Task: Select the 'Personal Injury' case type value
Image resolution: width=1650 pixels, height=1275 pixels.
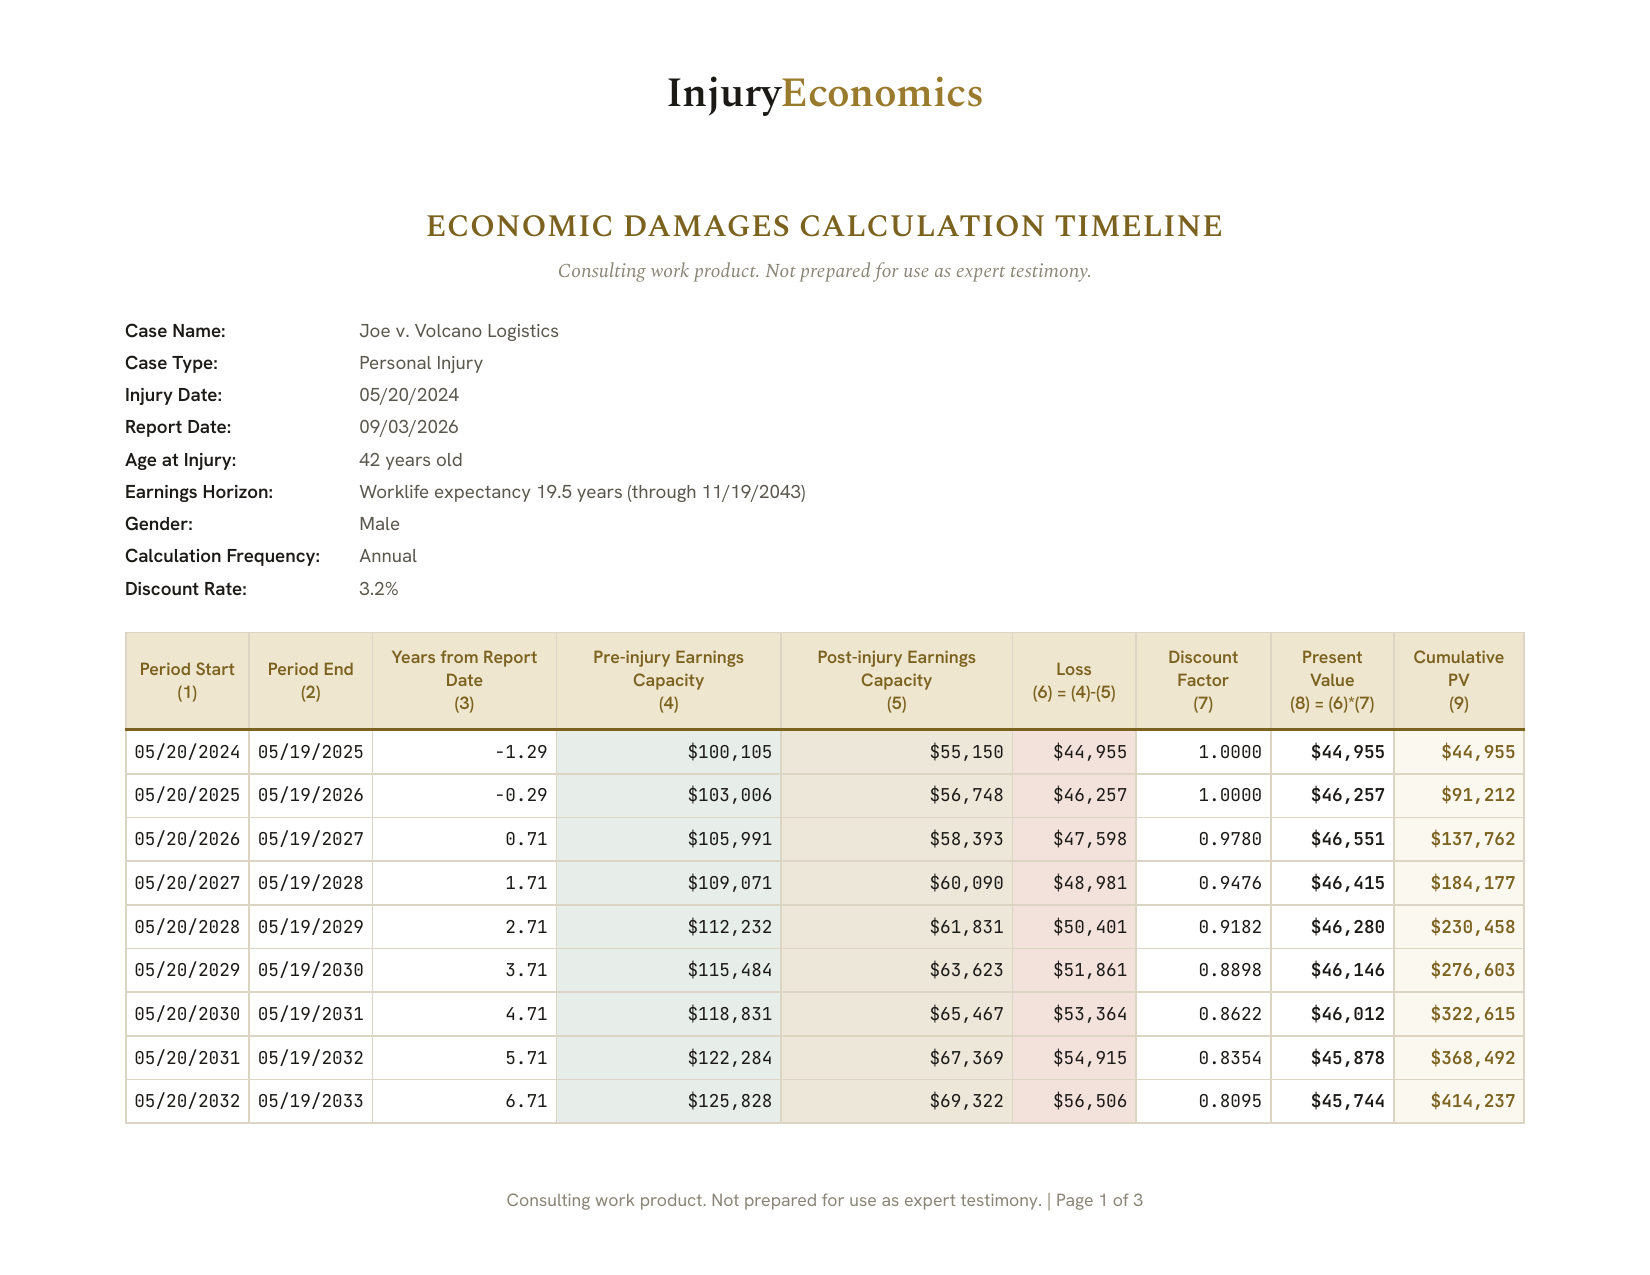Action: point(421,363)
